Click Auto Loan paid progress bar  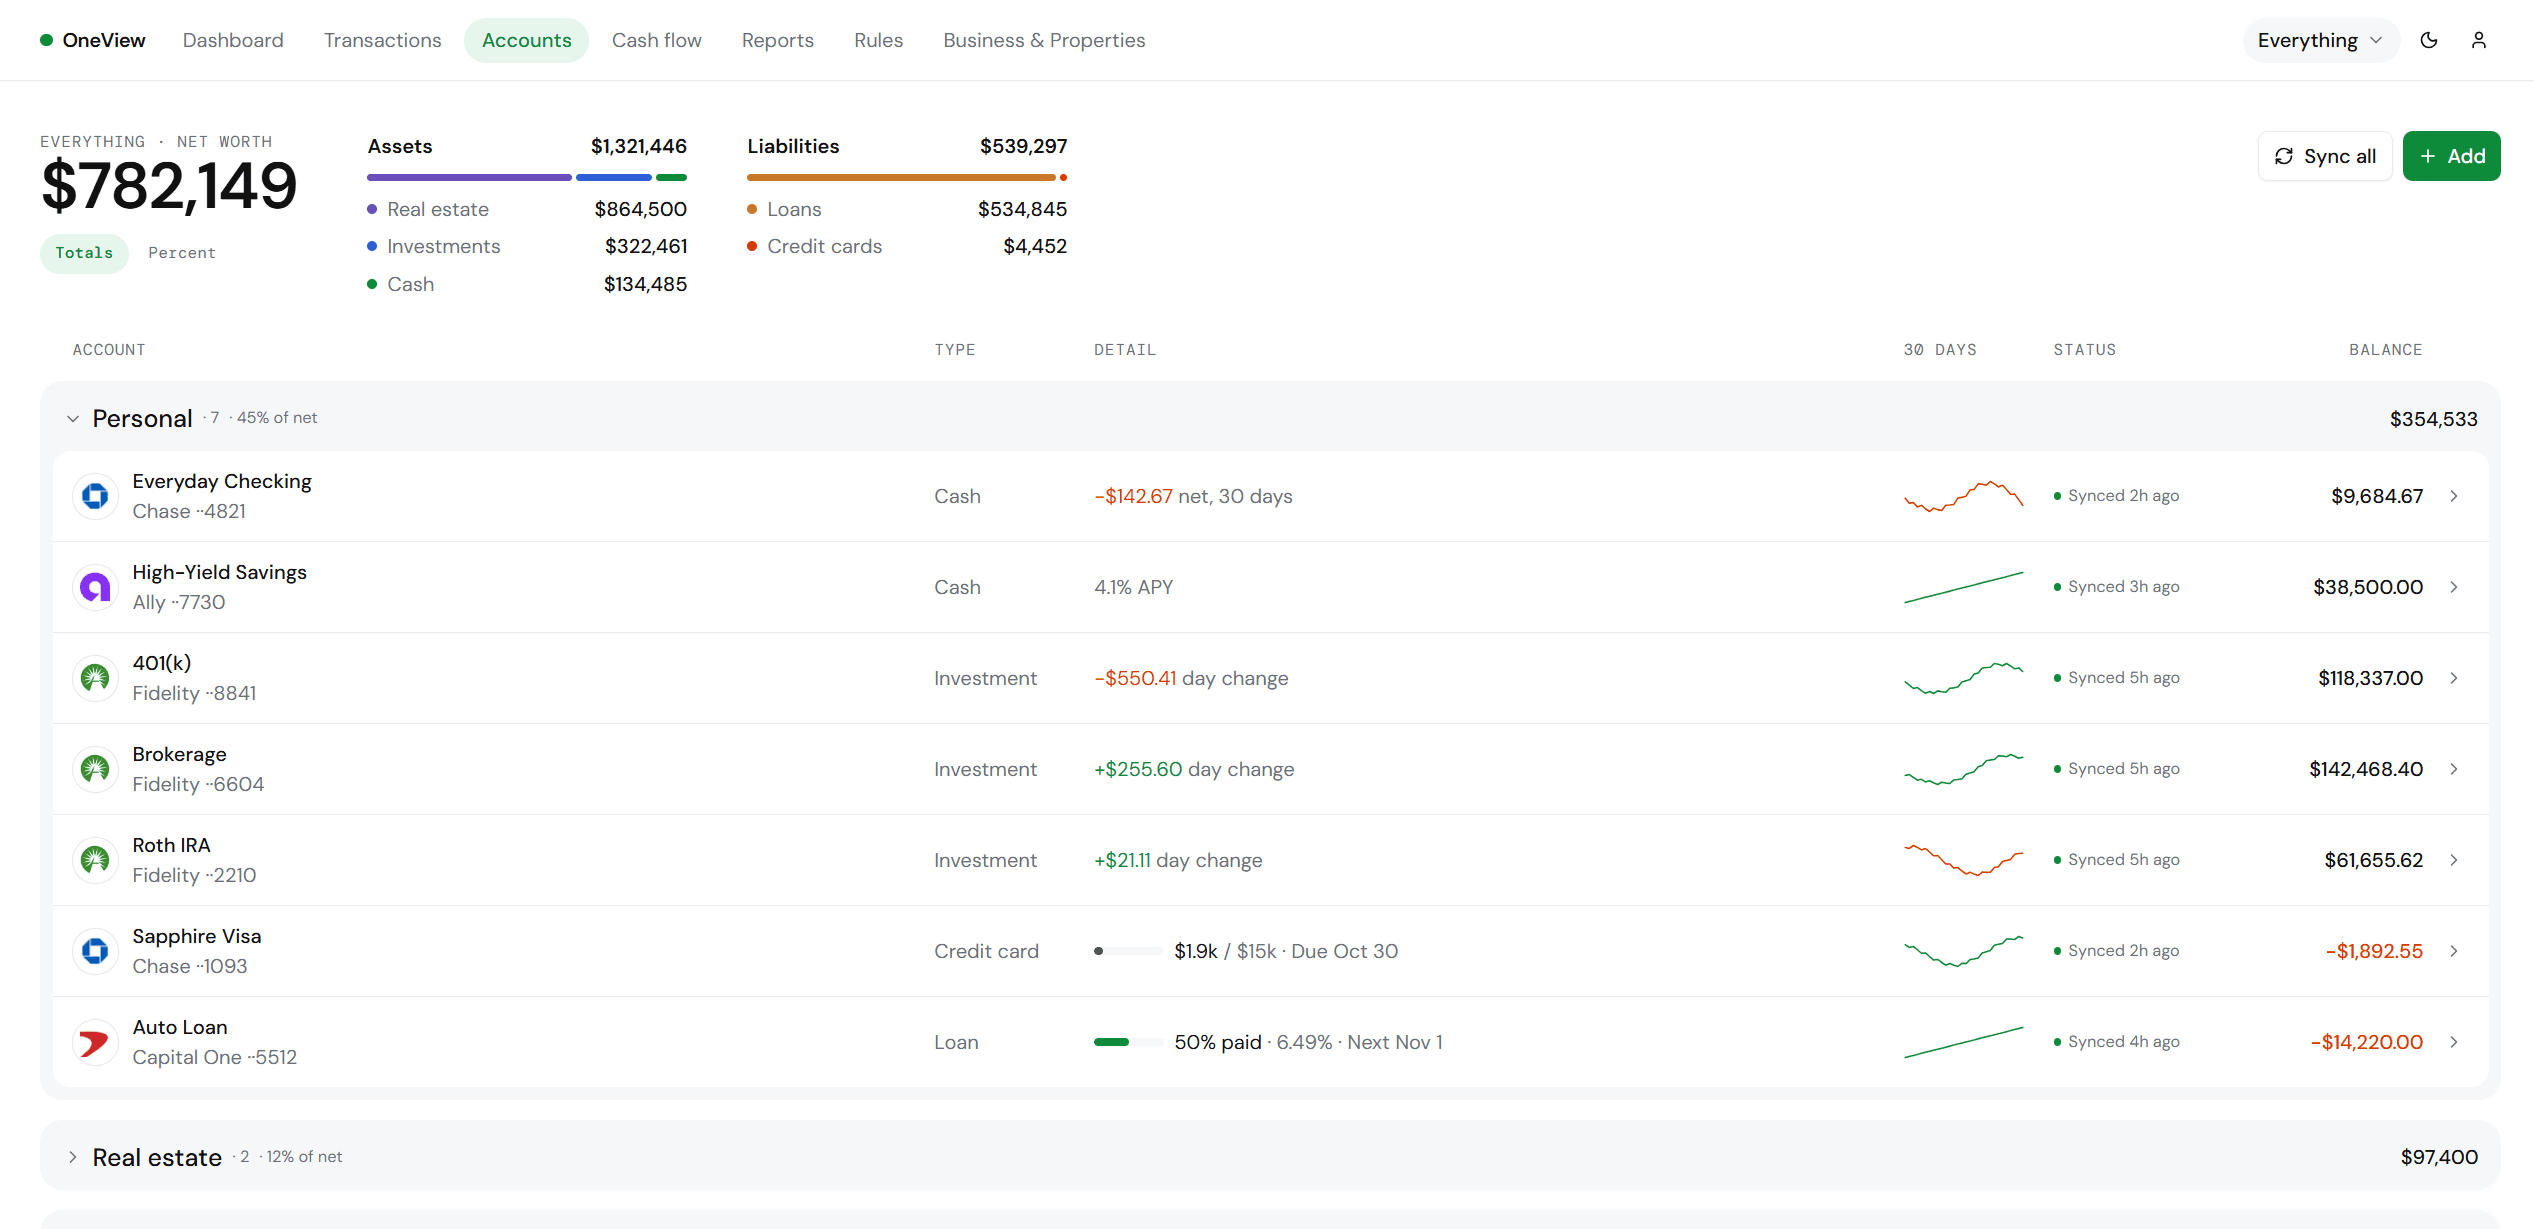(1128, 1042)
